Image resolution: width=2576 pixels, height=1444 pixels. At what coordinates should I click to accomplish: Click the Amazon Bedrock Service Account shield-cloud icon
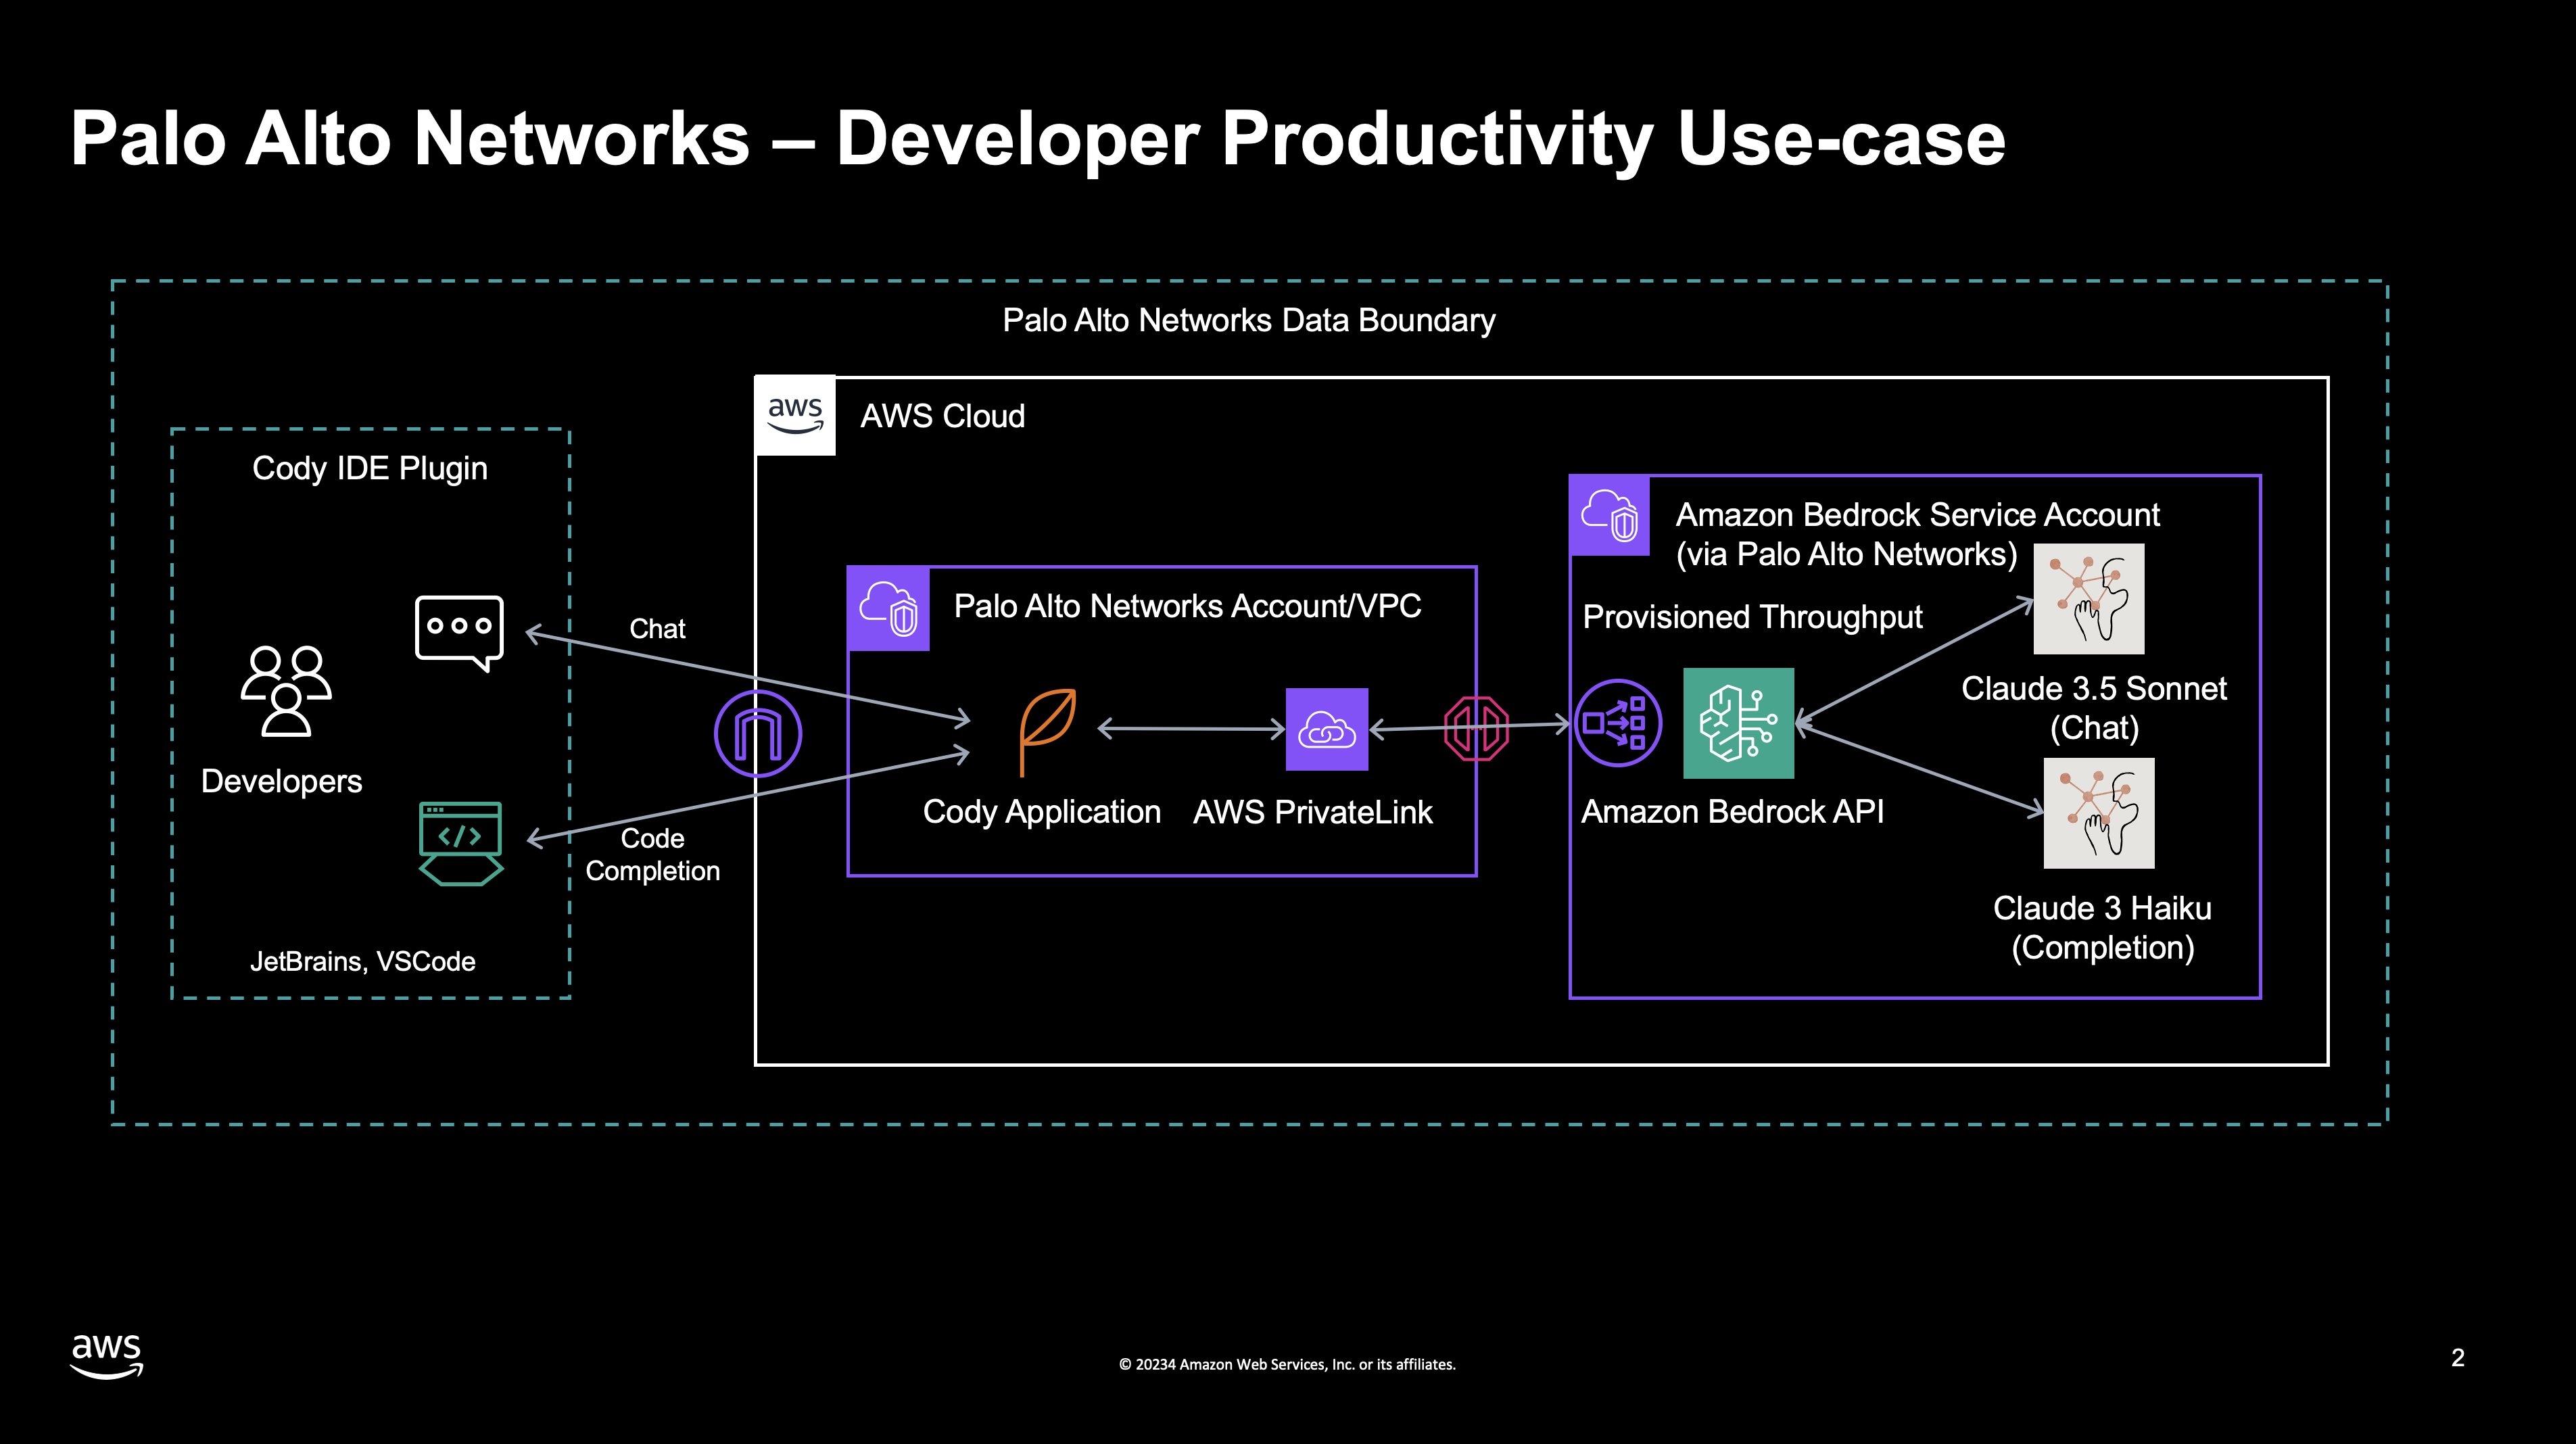click(1610, 516)
